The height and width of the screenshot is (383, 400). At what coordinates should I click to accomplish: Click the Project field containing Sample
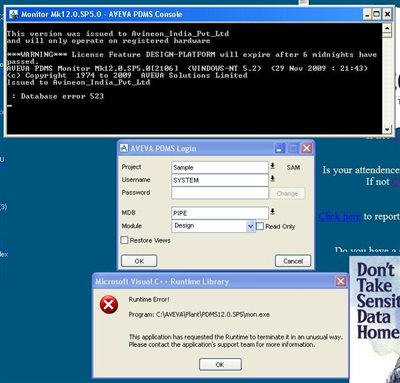click(220, 167)
